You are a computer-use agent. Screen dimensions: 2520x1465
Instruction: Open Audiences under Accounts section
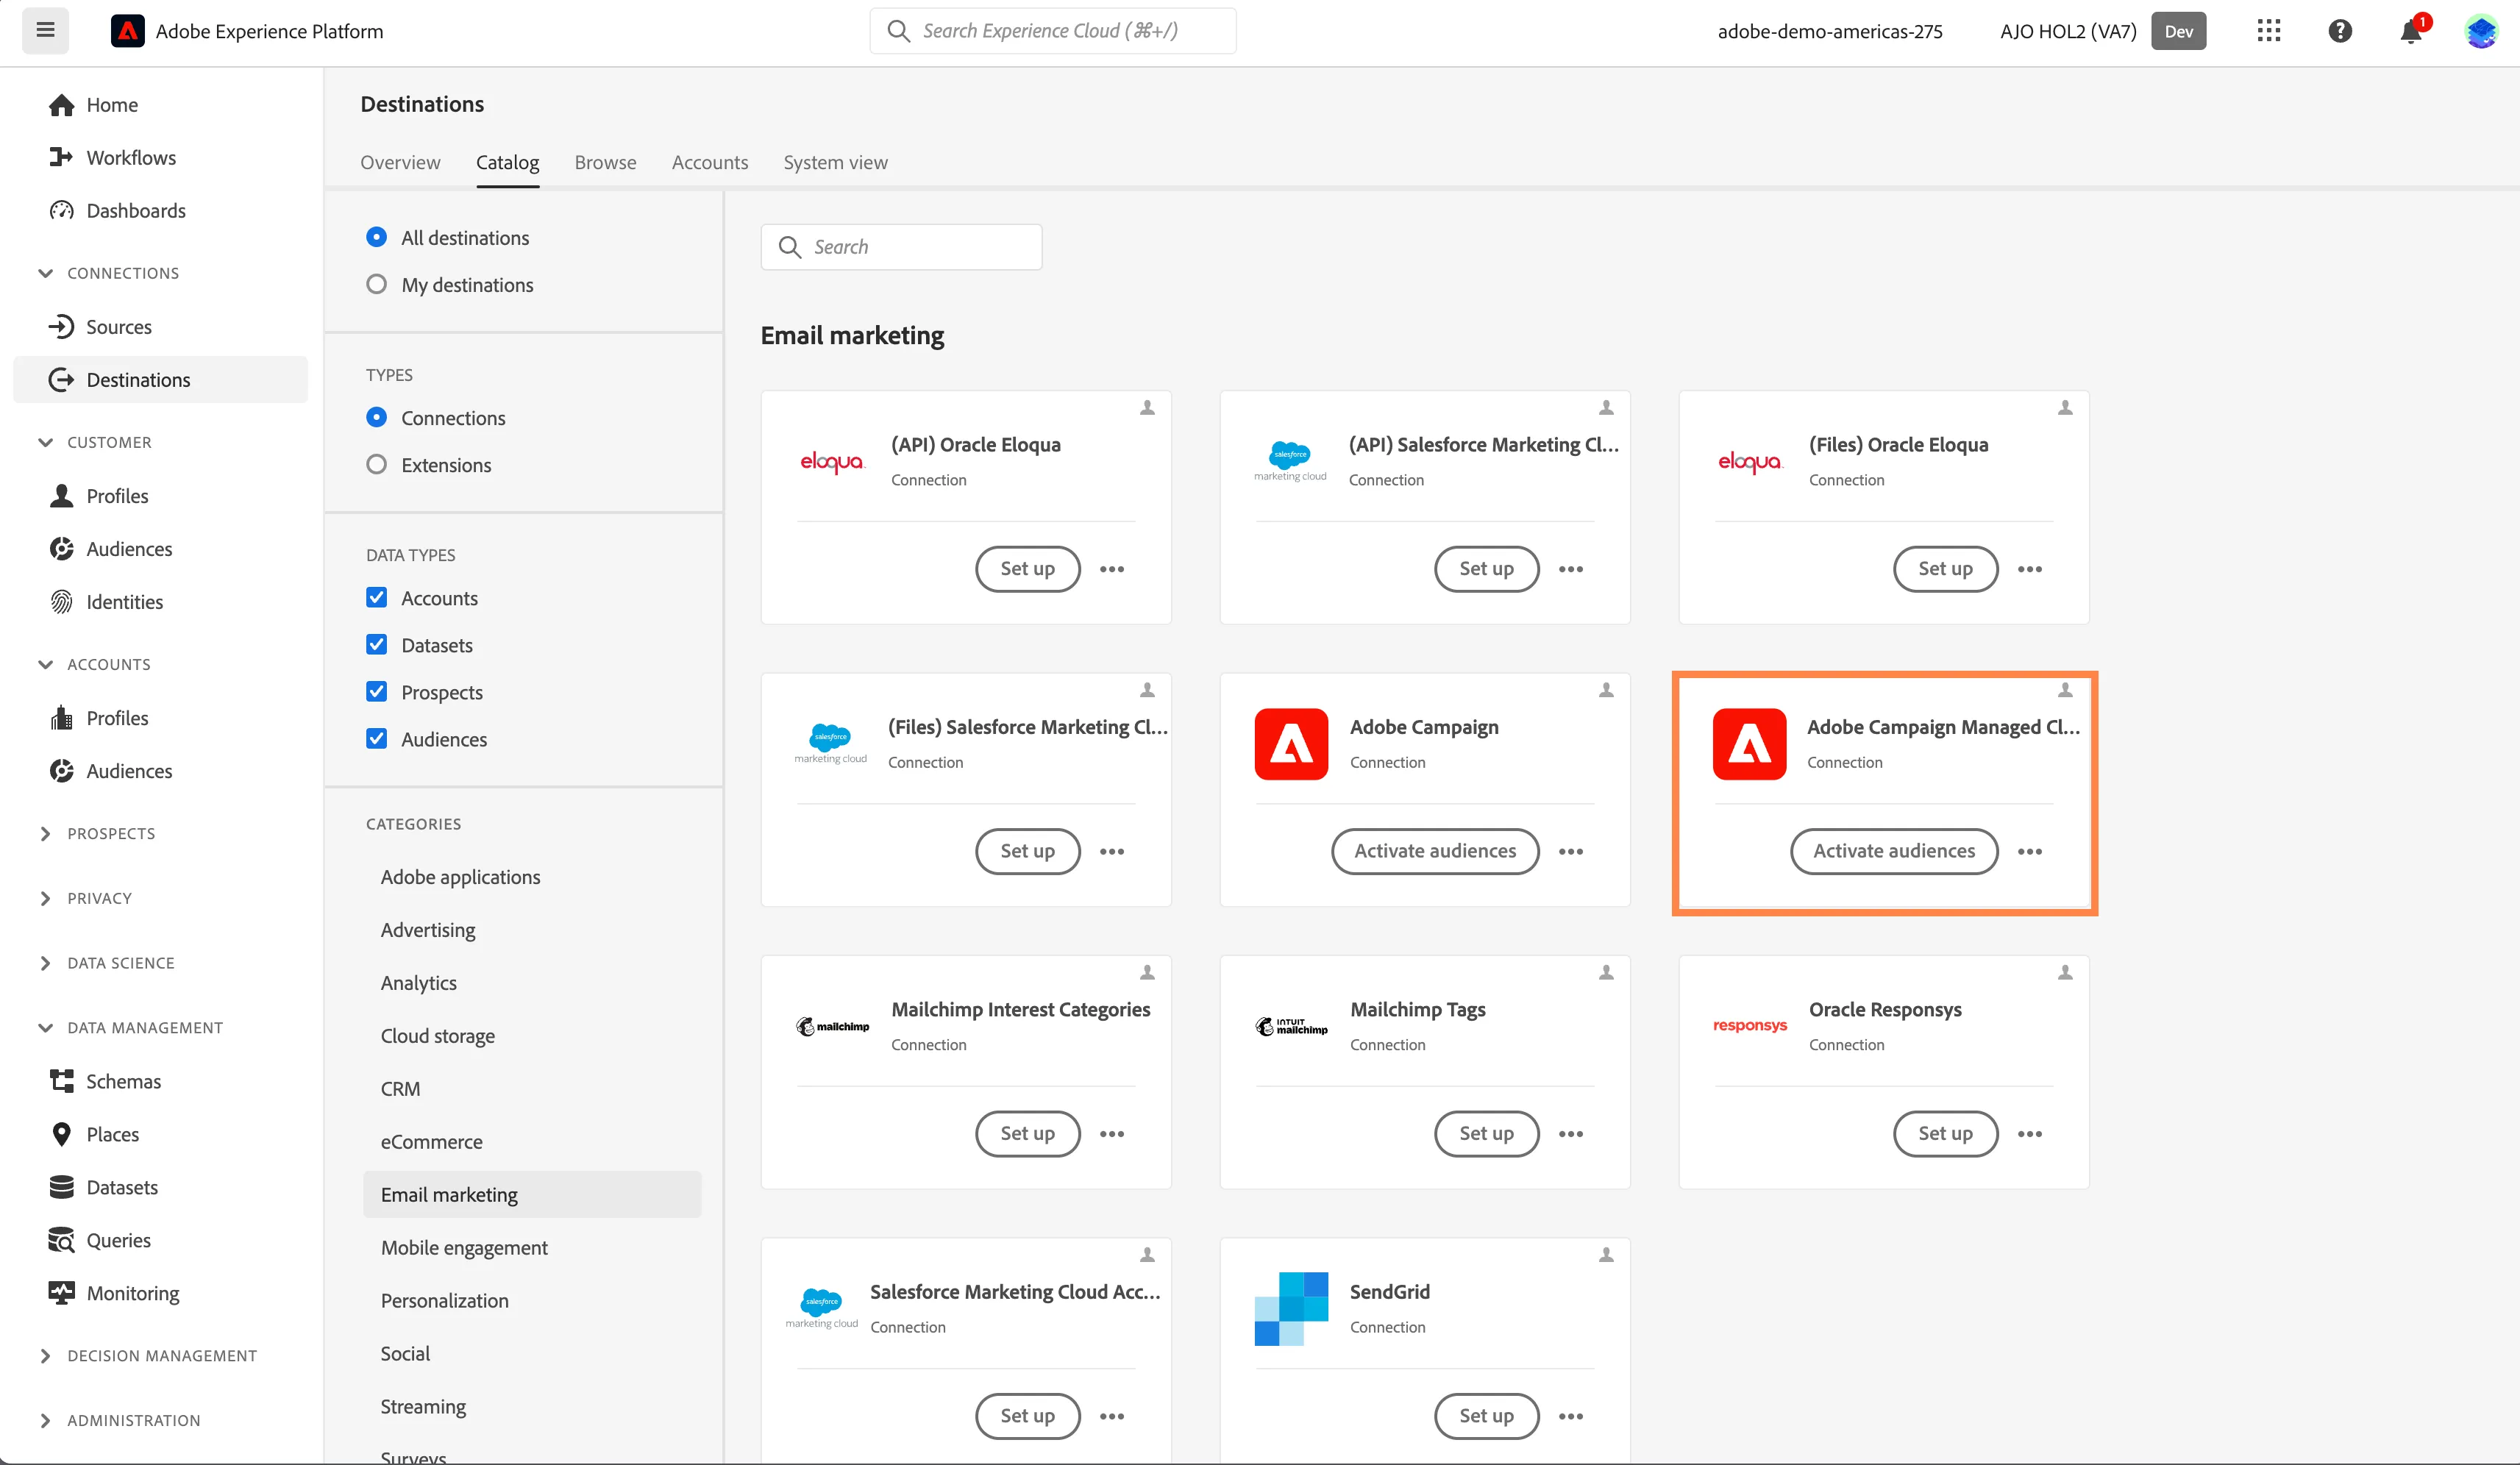click(128, 771)
